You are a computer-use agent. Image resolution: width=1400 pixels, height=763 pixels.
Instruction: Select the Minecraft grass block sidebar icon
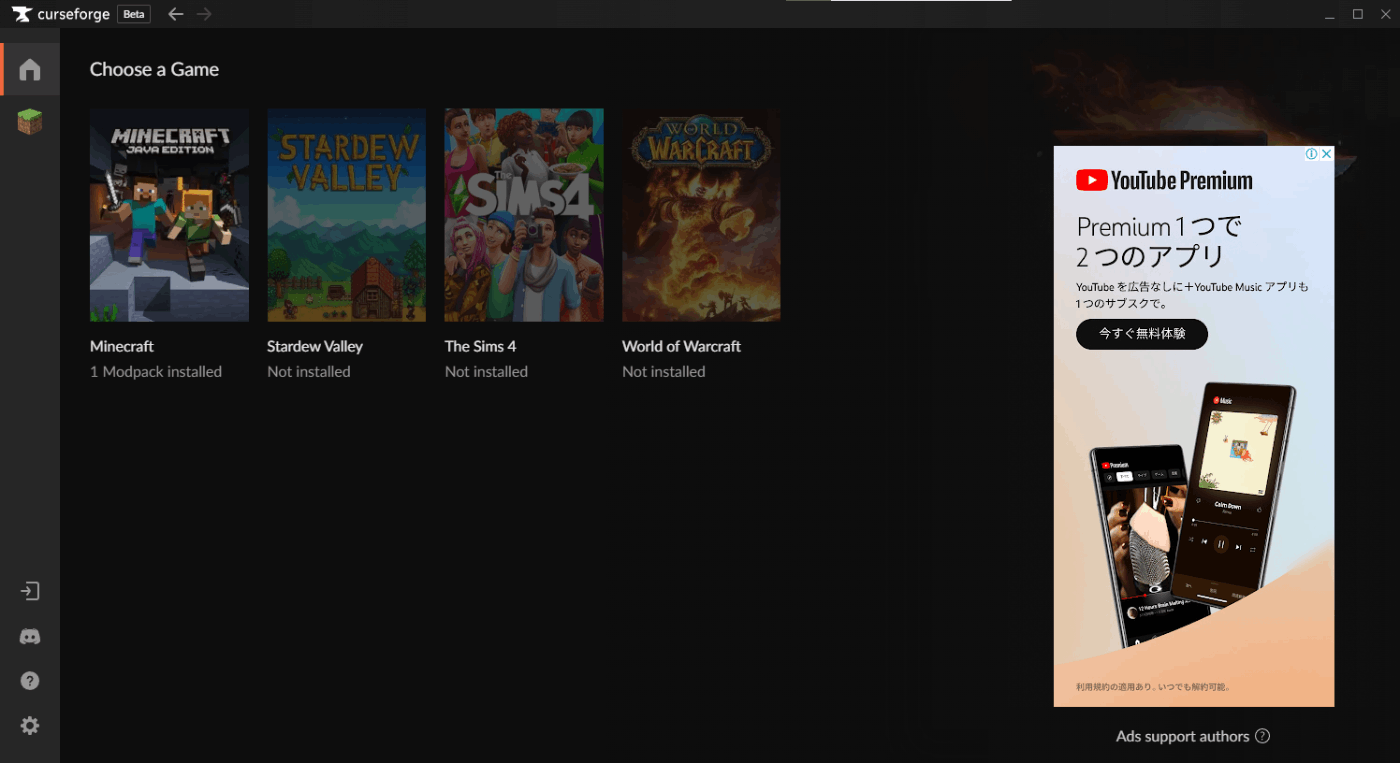click(30, 123)
